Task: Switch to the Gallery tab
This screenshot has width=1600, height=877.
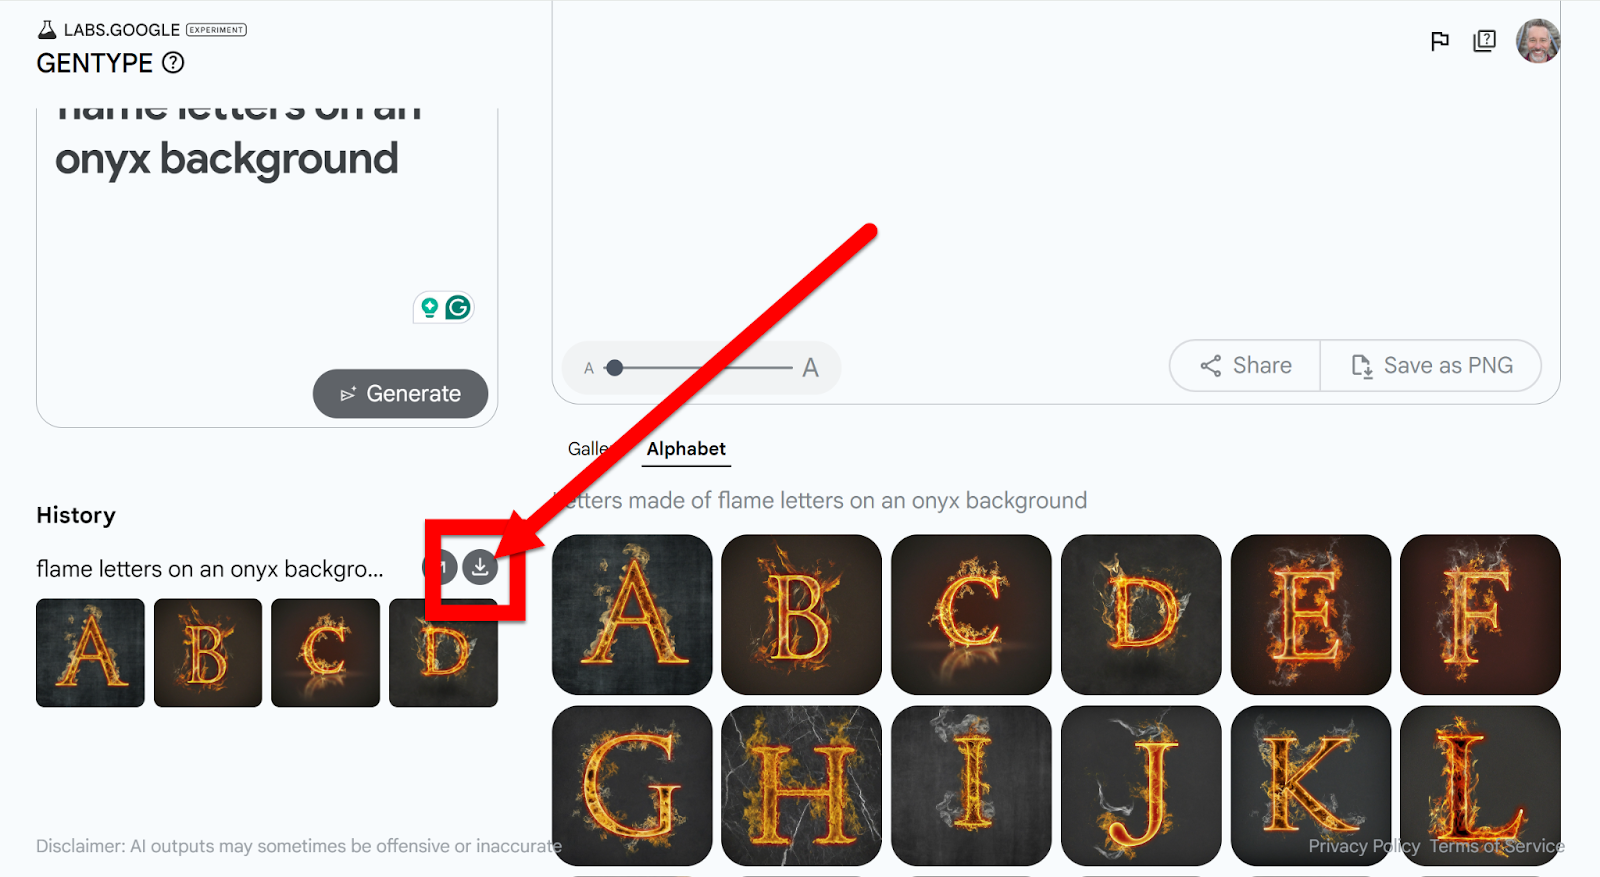Action: point(589,449)
